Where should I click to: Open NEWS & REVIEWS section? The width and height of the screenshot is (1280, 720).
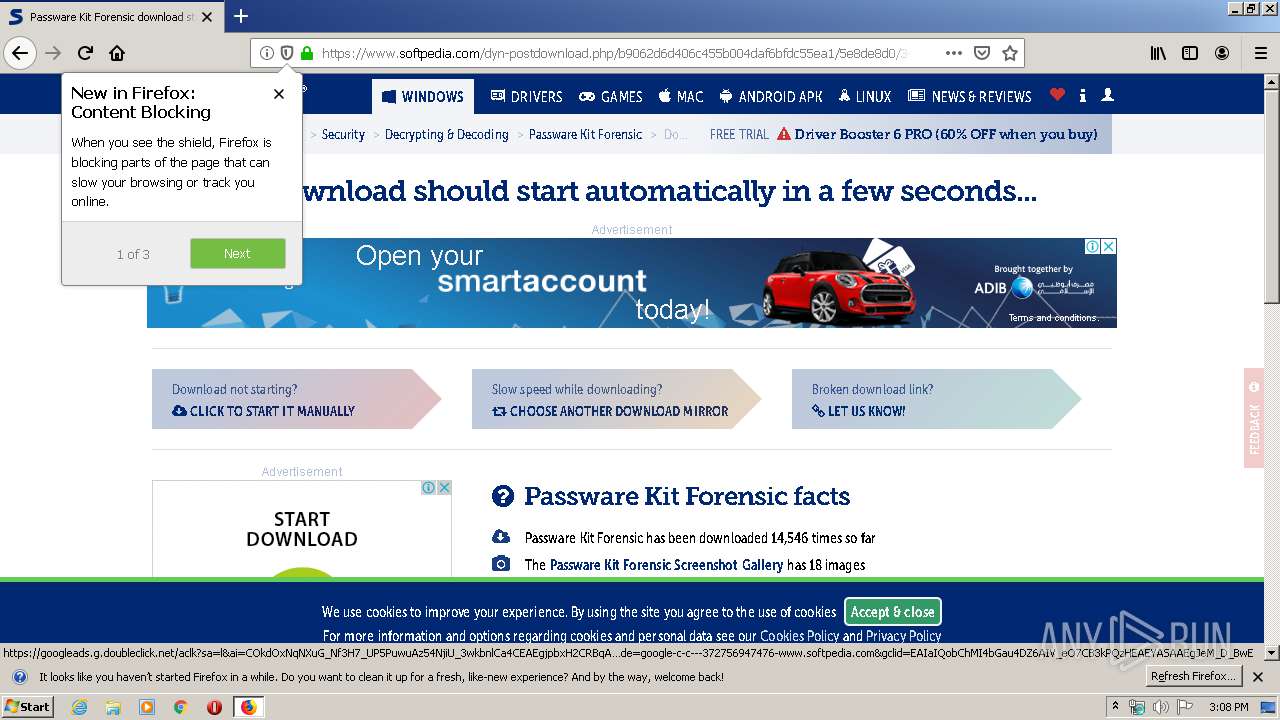pyautogui.click(x=970, y=97)
